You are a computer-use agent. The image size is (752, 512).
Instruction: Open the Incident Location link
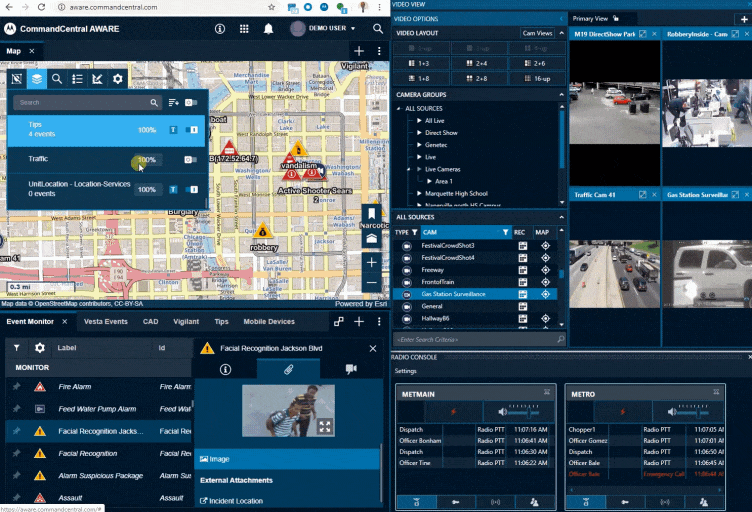point(235,500)
